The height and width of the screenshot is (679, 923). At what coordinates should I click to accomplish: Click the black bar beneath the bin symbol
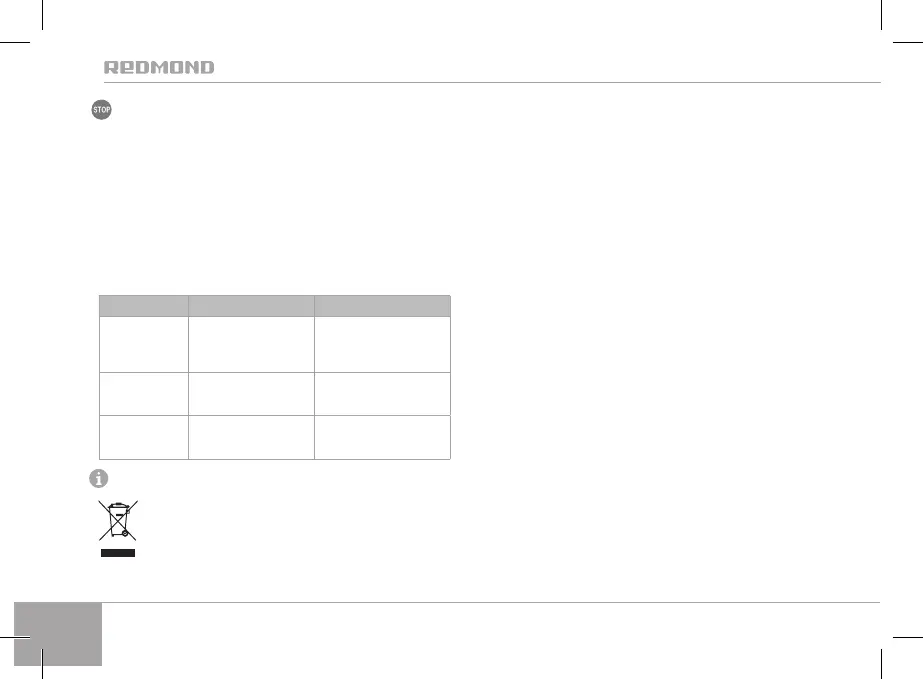coord(116,552)
